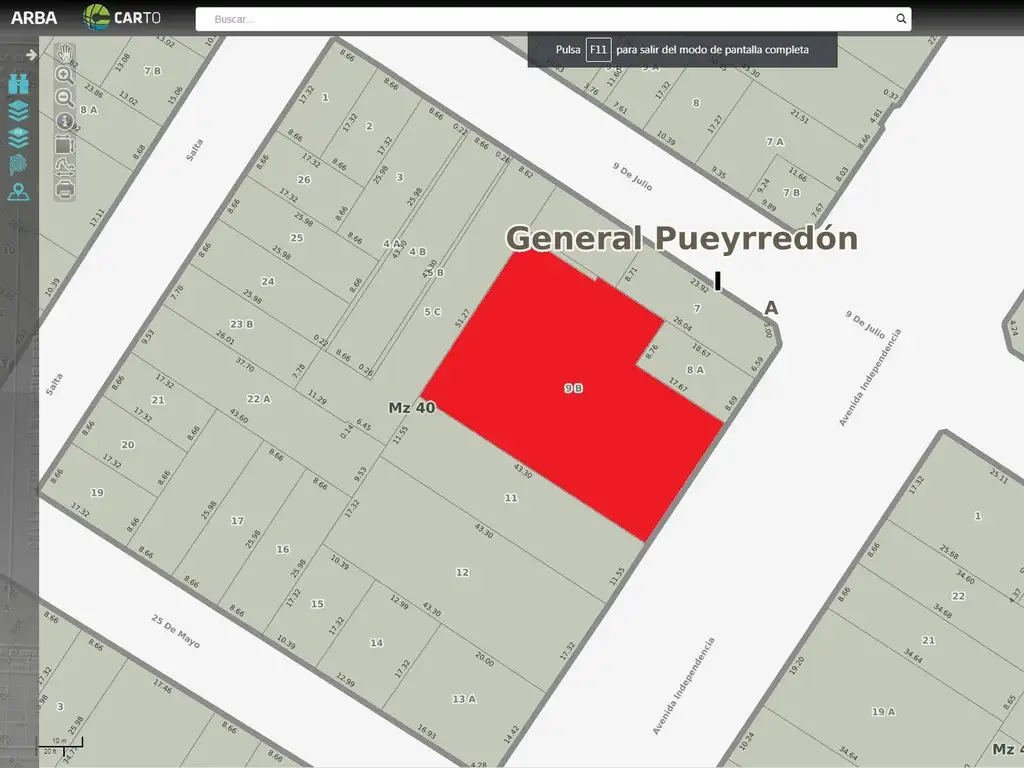The image size is (1024, 768).
Task: Click the print map icon
Action: coord(65,188)
